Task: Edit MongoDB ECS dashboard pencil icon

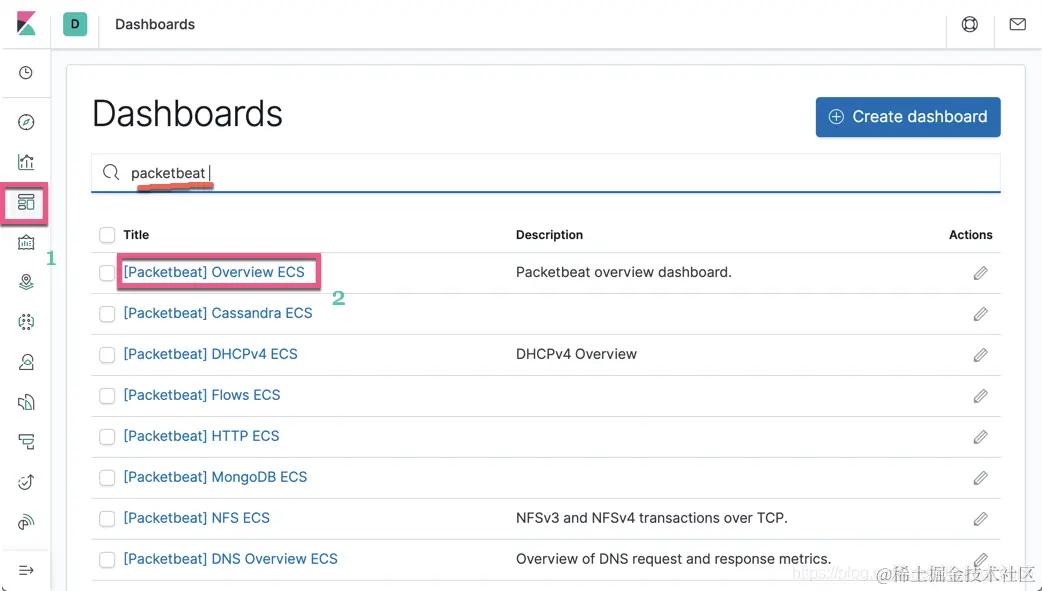Action: click(x=980, y=478)
